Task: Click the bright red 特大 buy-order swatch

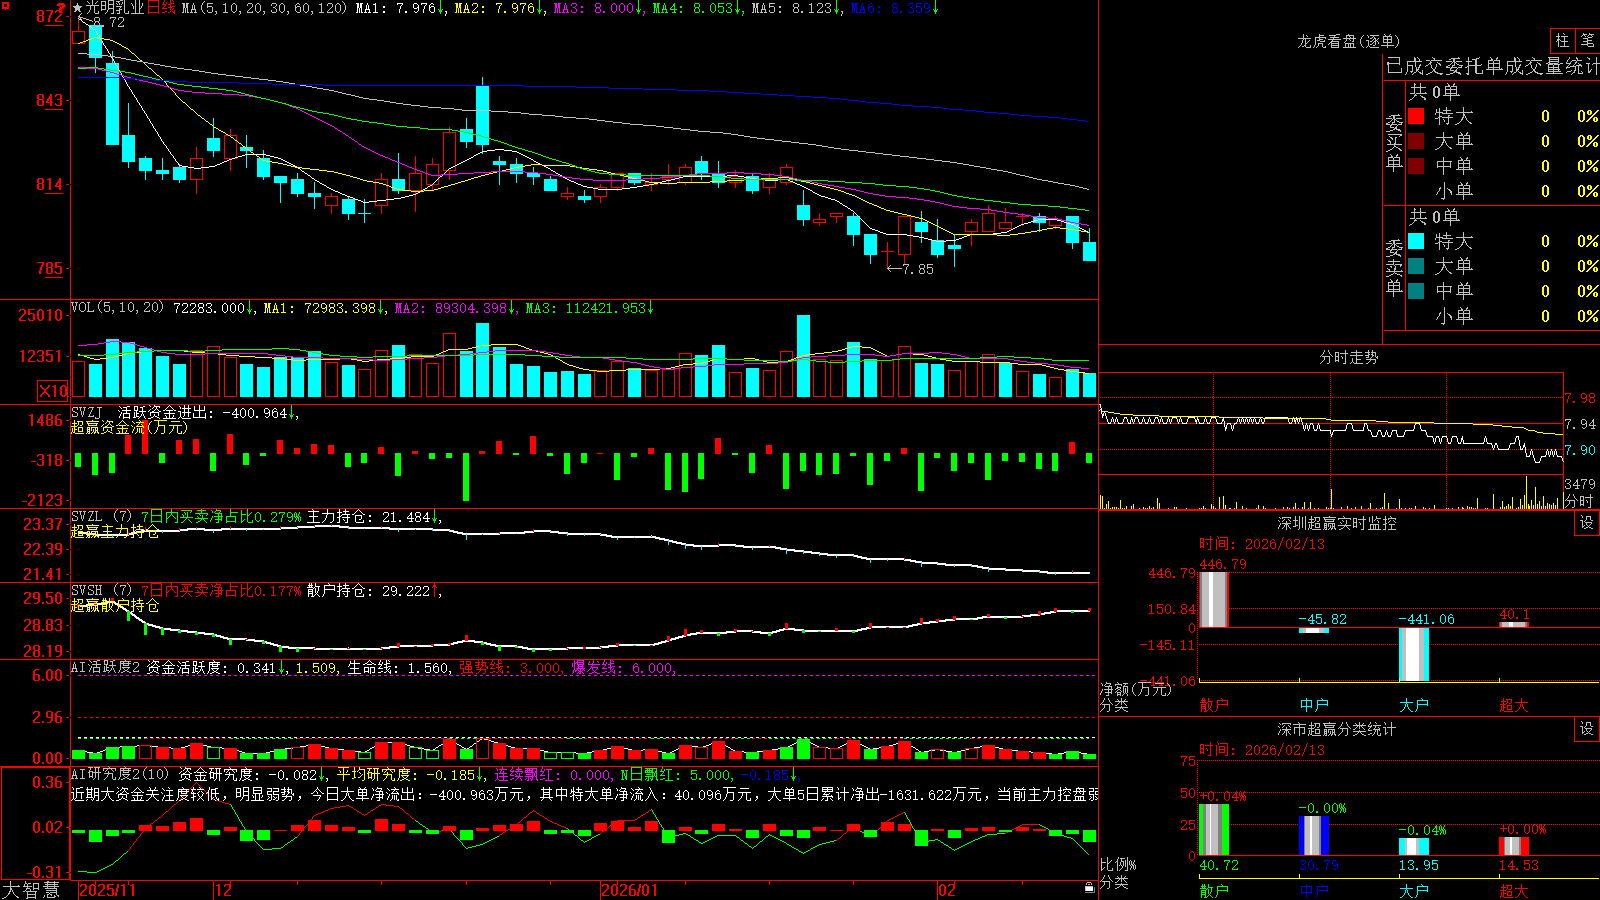Action: (1416, 116)
